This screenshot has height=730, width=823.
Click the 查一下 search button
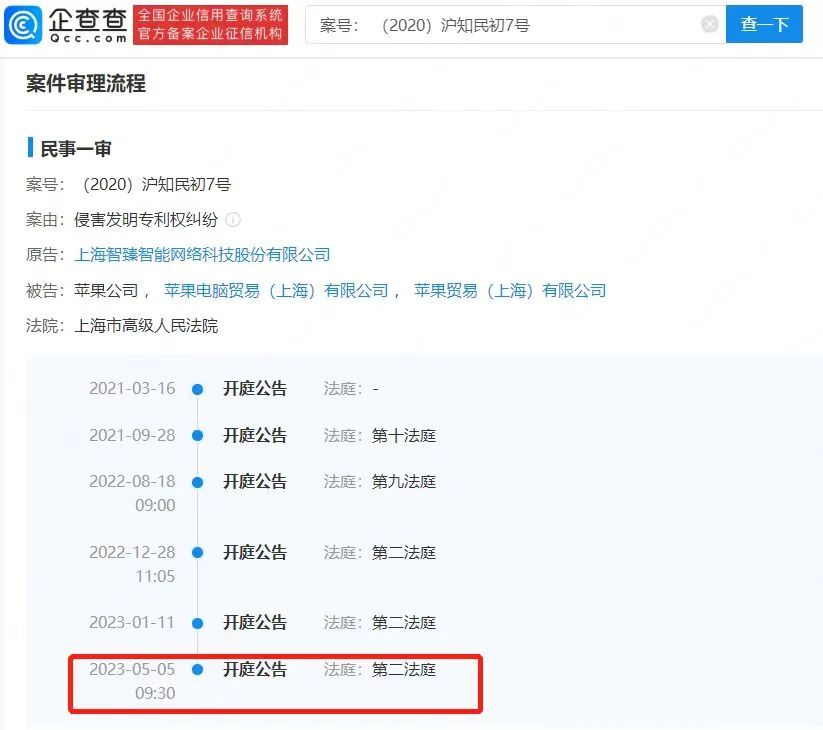[764, 25]
